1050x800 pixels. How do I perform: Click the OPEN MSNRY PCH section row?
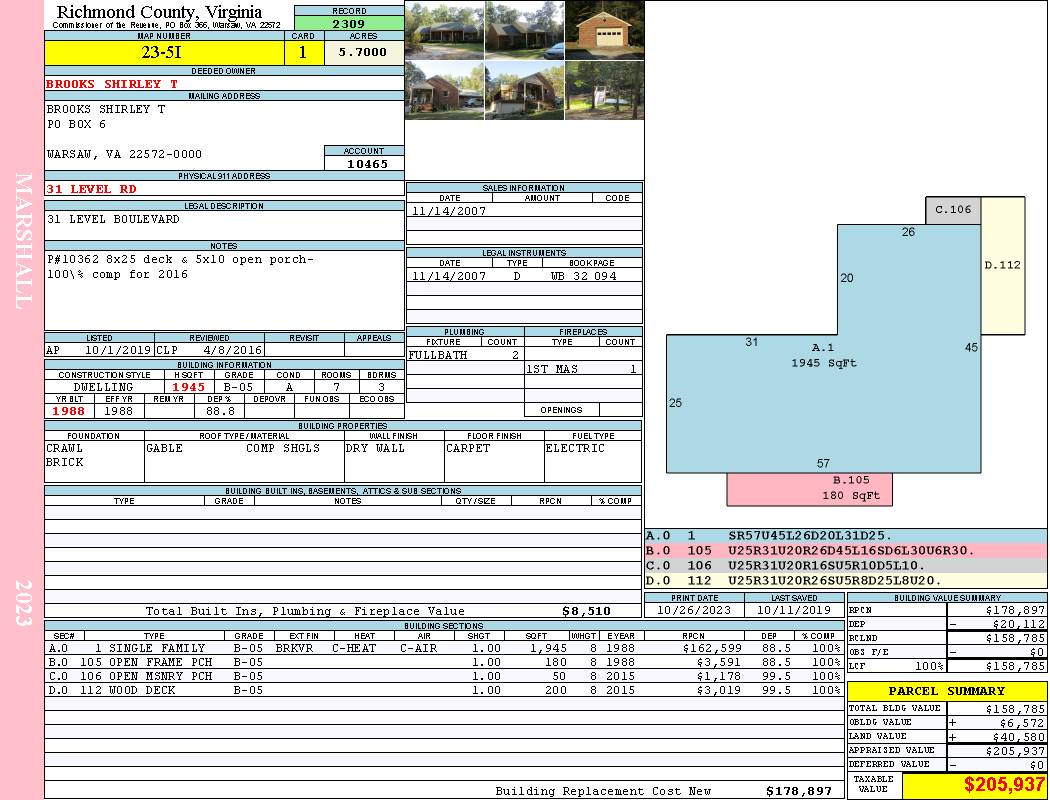[x=443, y=676]
